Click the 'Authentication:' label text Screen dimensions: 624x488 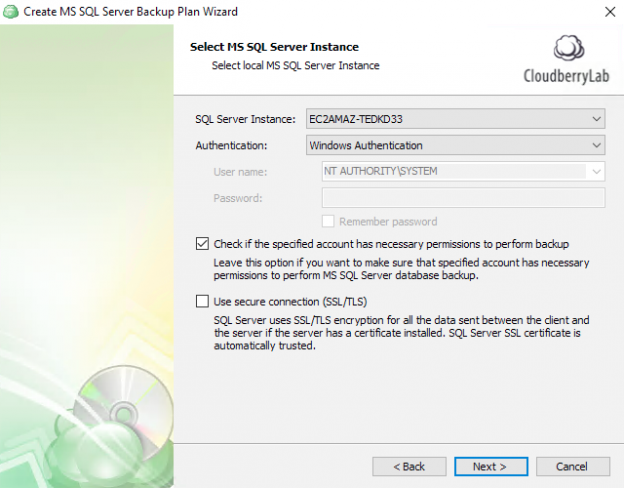232,146
